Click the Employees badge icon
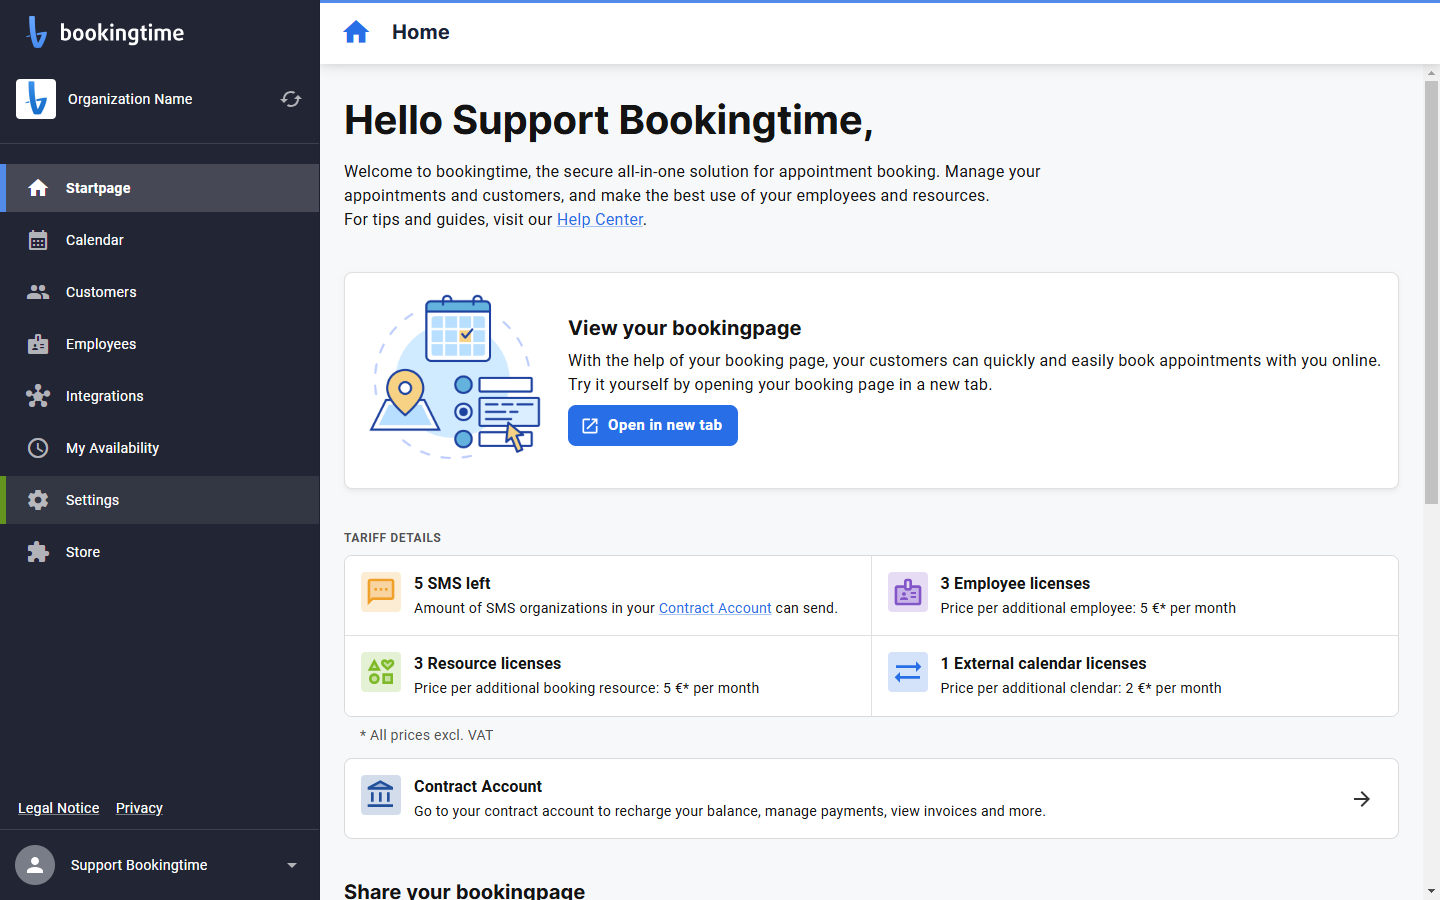This screenshot has height=900, width=1440. pyautogui.click(x=38, y=344)
